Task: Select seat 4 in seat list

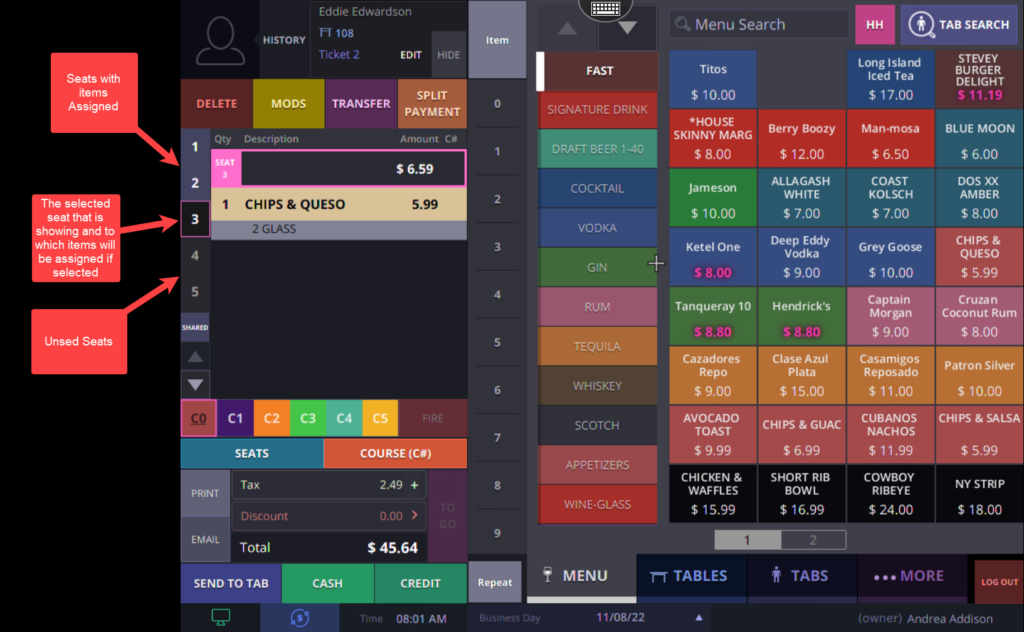Action: point(195,255)
